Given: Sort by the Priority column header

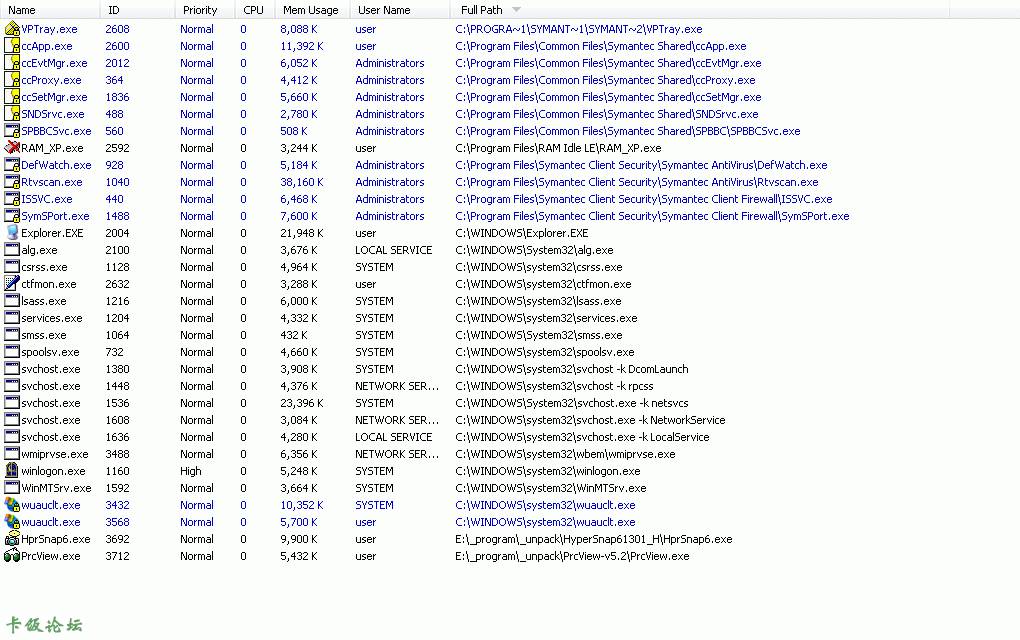Looking at the screenshot, I should point(204,10).
